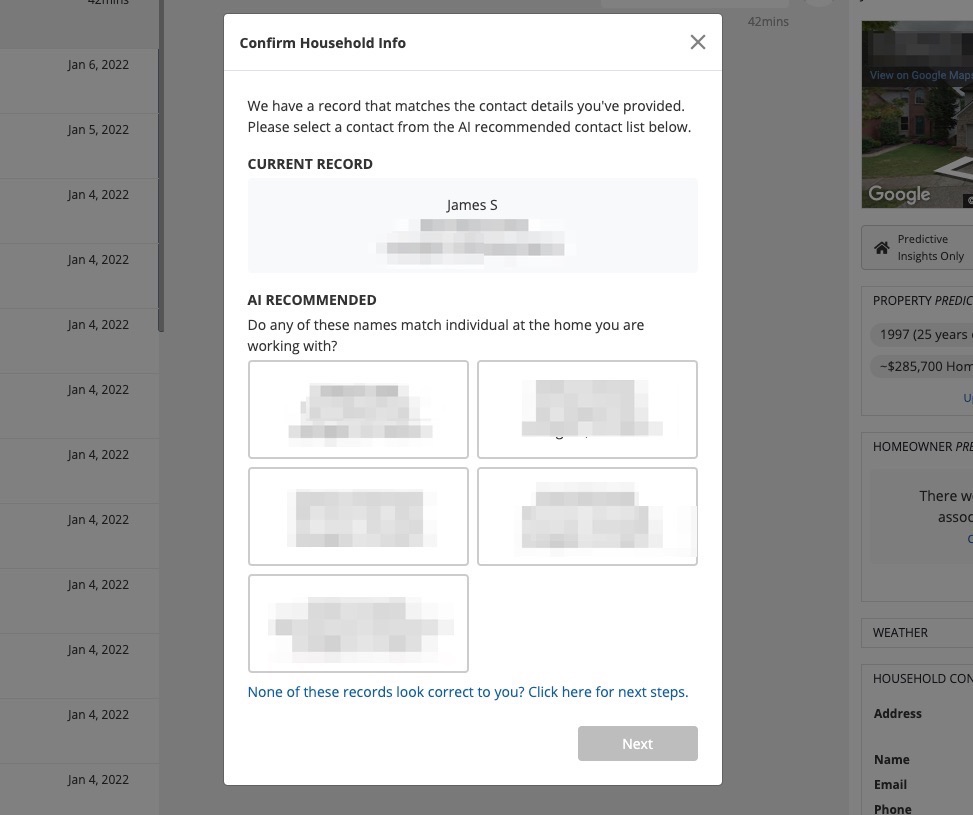The width and height of the screenshot is (973, 815).
Task: Click the home icon beside Predictive Insights Only
Action: (x=881, y=248)
